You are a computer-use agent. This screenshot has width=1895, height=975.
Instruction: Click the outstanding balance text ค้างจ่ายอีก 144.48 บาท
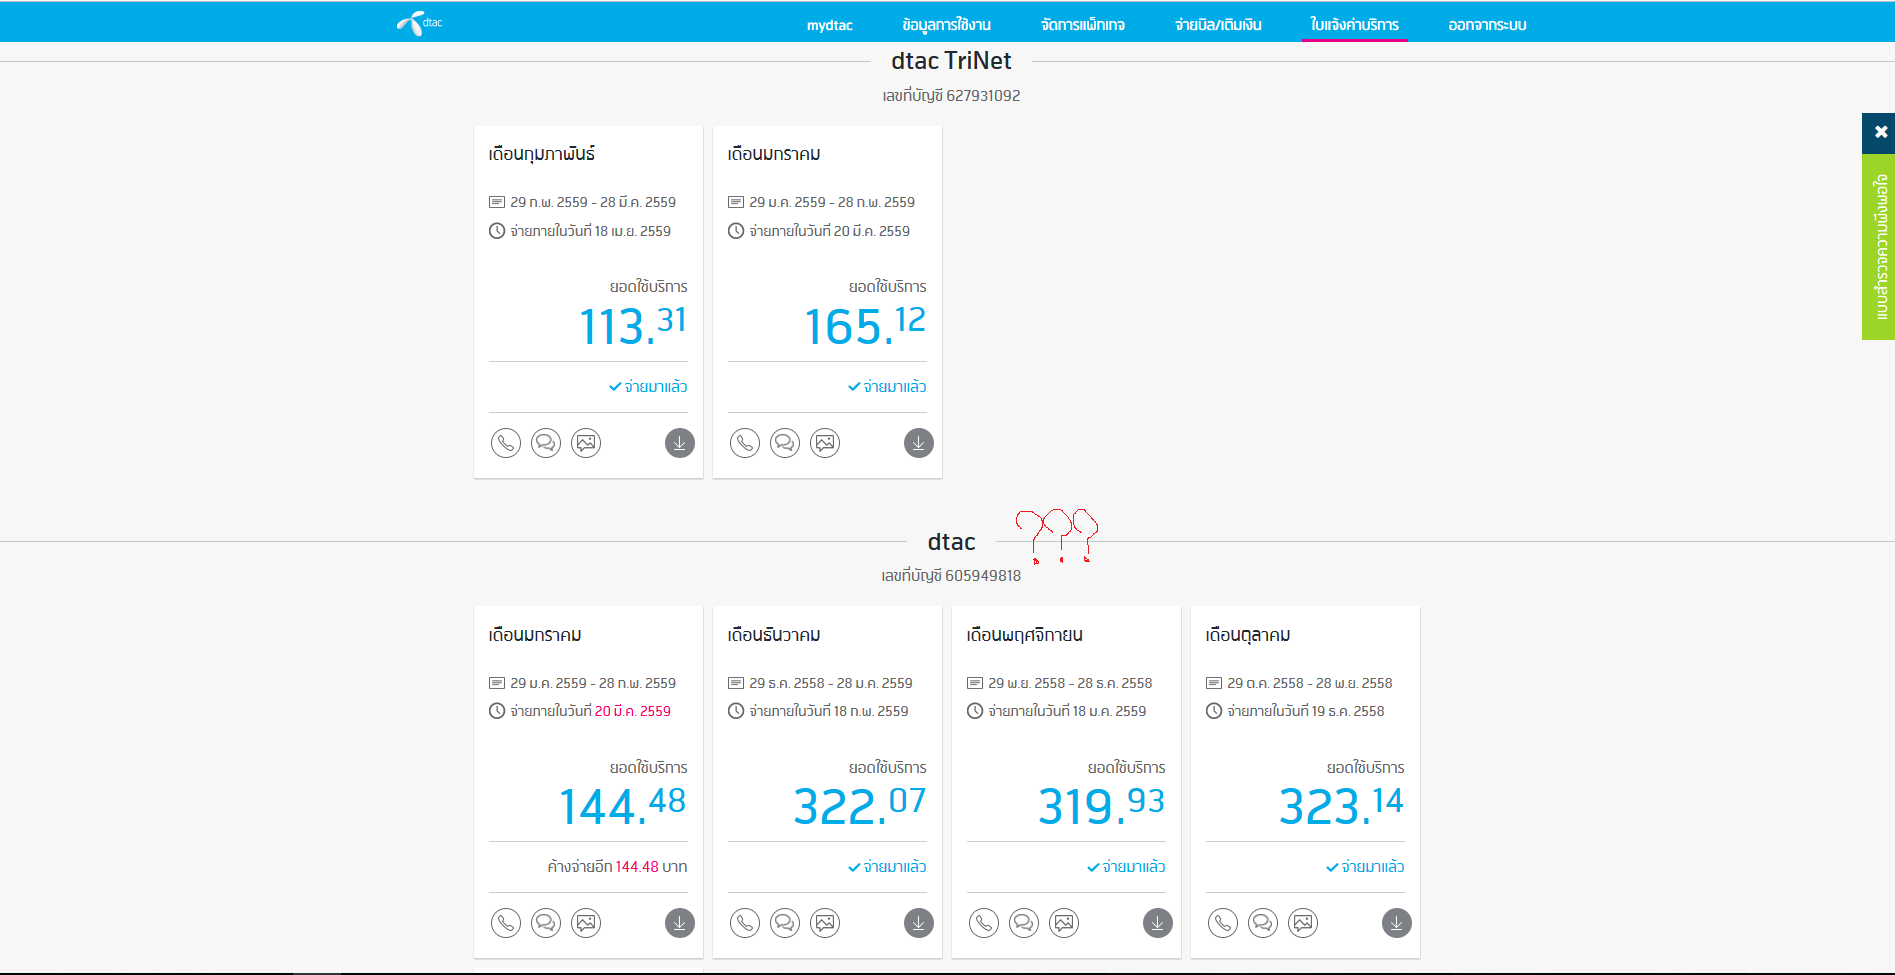617,867
